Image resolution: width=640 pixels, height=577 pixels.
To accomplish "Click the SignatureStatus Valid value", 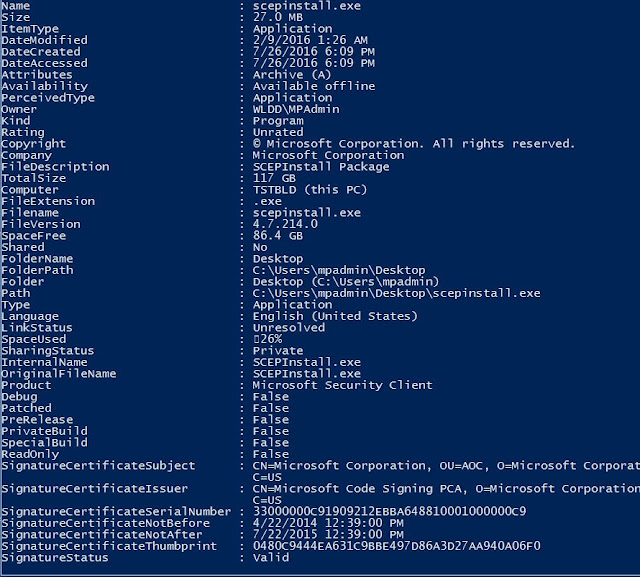I will [271, 557].
